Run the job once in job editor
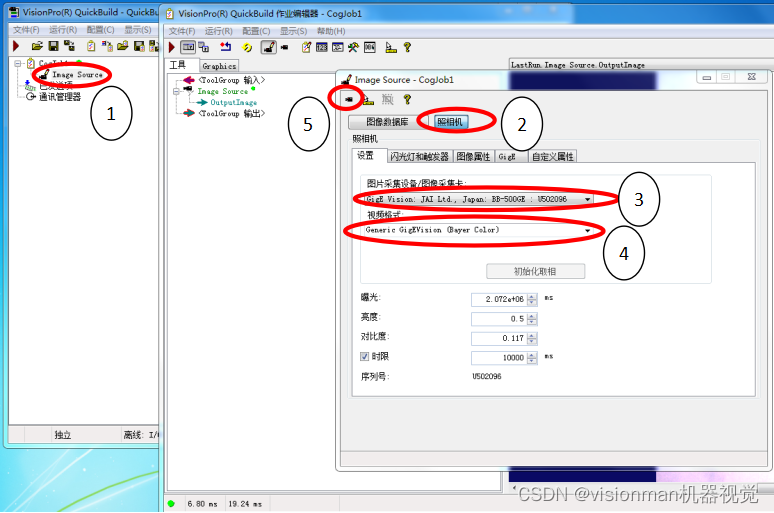The image size is (774, 513). [x=172, y=47]
